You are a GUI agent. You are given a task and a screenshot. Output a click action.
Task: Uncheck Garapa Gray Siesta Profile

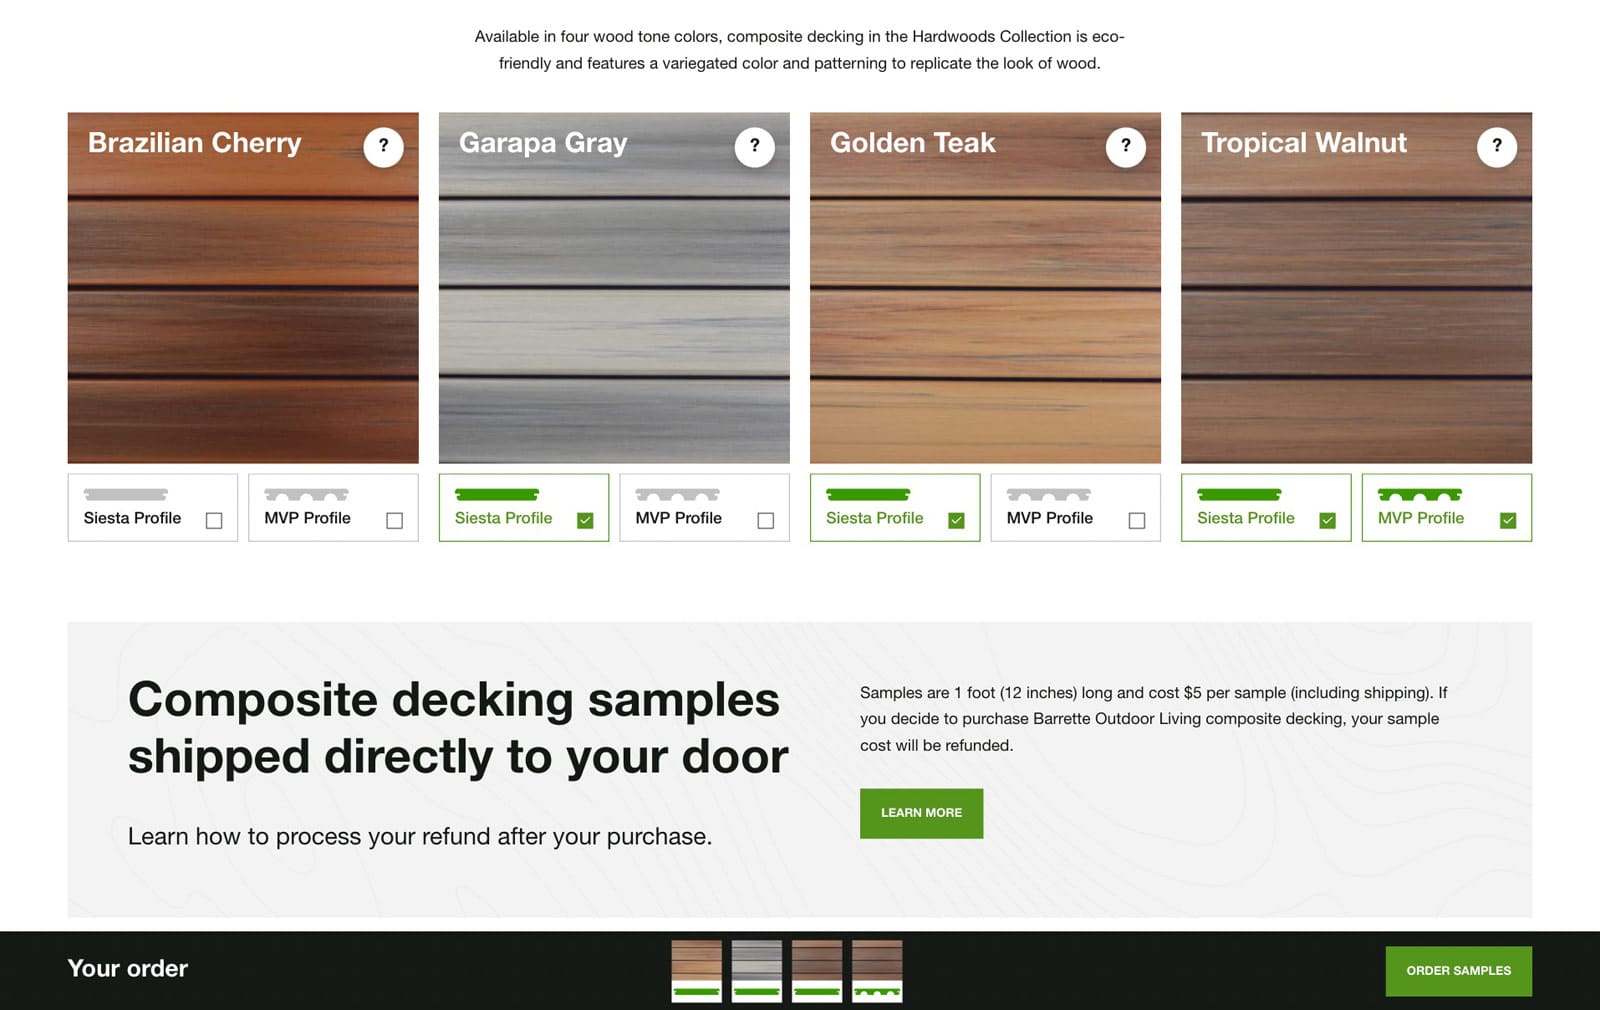pyautogui.click(x=585, y=520)
